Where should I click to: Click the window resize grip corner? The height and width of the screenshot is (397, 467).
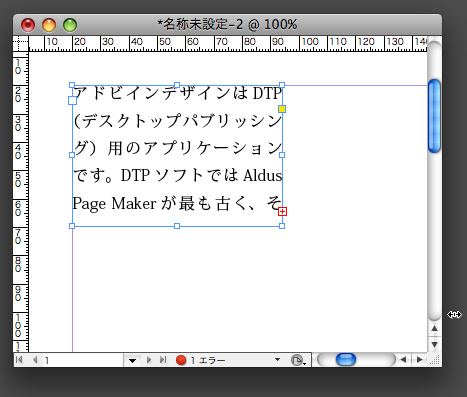tap(435, 360)
